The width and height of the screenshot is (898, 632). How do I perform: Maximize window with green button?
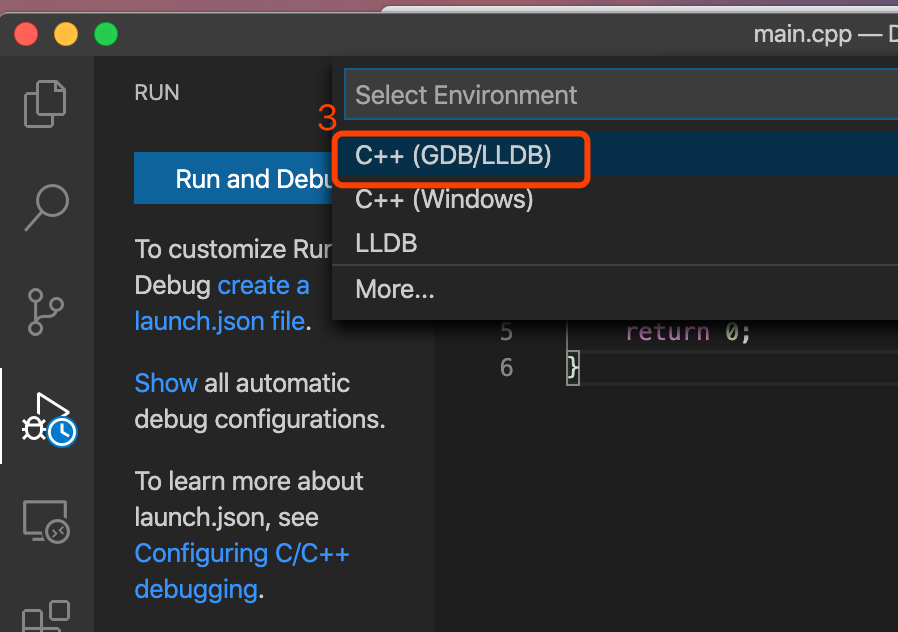(106, 34)
